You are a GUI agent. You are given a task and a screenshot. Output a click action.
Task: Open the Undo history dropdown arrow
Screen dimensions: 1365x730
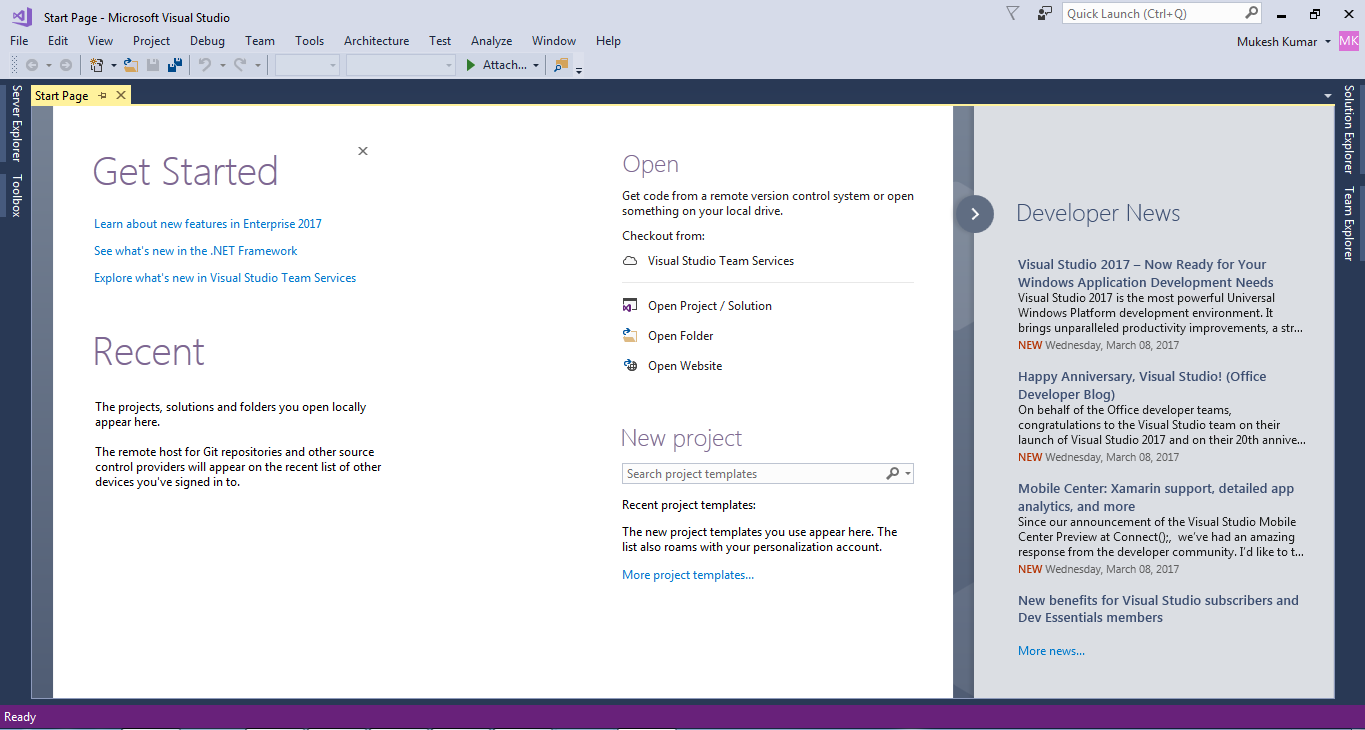222,66
